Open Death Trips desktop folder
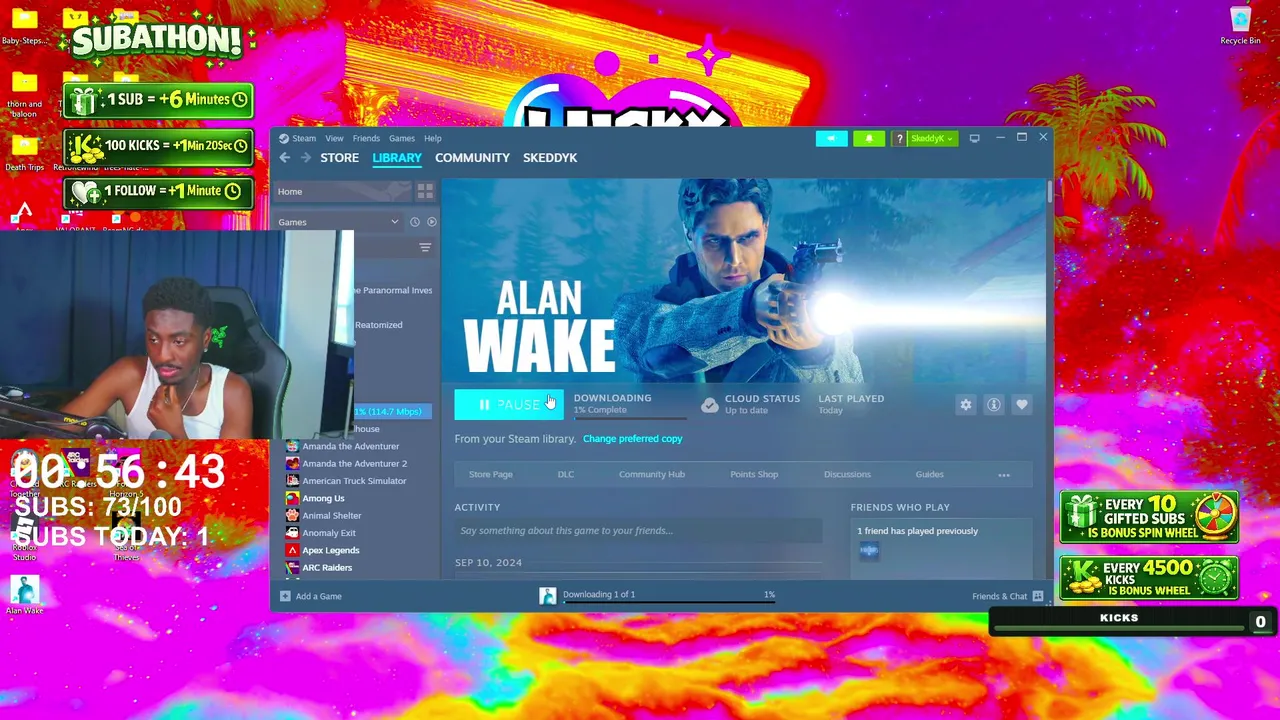The height and width of the screenshot is (720, 1280). (x=24, y=153)
